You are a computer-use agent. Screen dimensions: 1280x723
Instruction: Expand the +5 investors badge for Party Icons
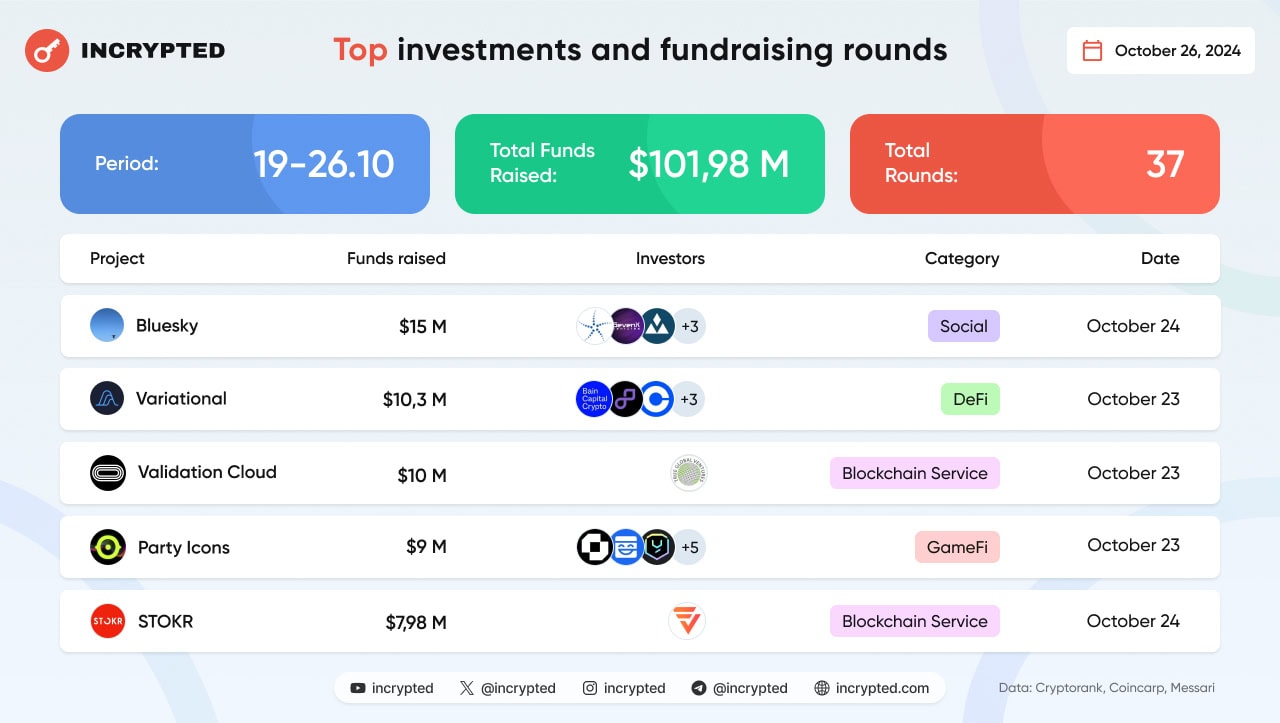[x=689, y=547]
